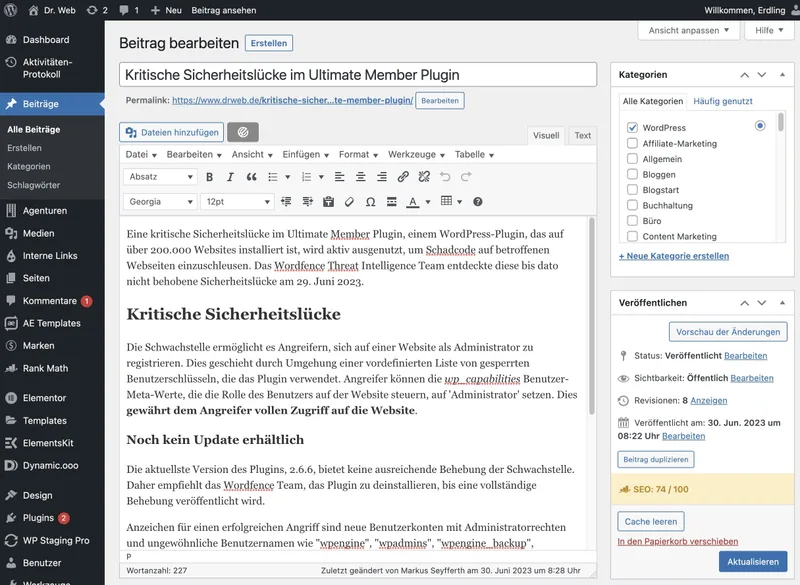This screenshot has height=585, width=800.
Task: Remove link with unlink icon
Action: click(424, 177)
